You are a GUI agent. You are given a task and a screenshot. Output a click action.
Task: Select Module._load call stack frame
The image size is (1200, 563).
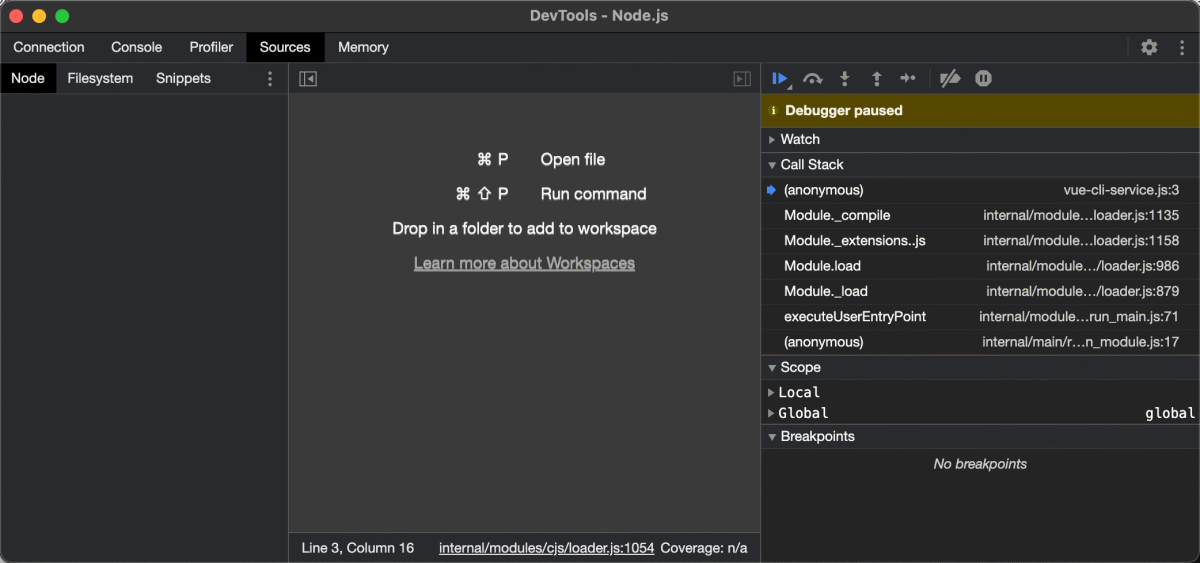[x=980, y=291]
